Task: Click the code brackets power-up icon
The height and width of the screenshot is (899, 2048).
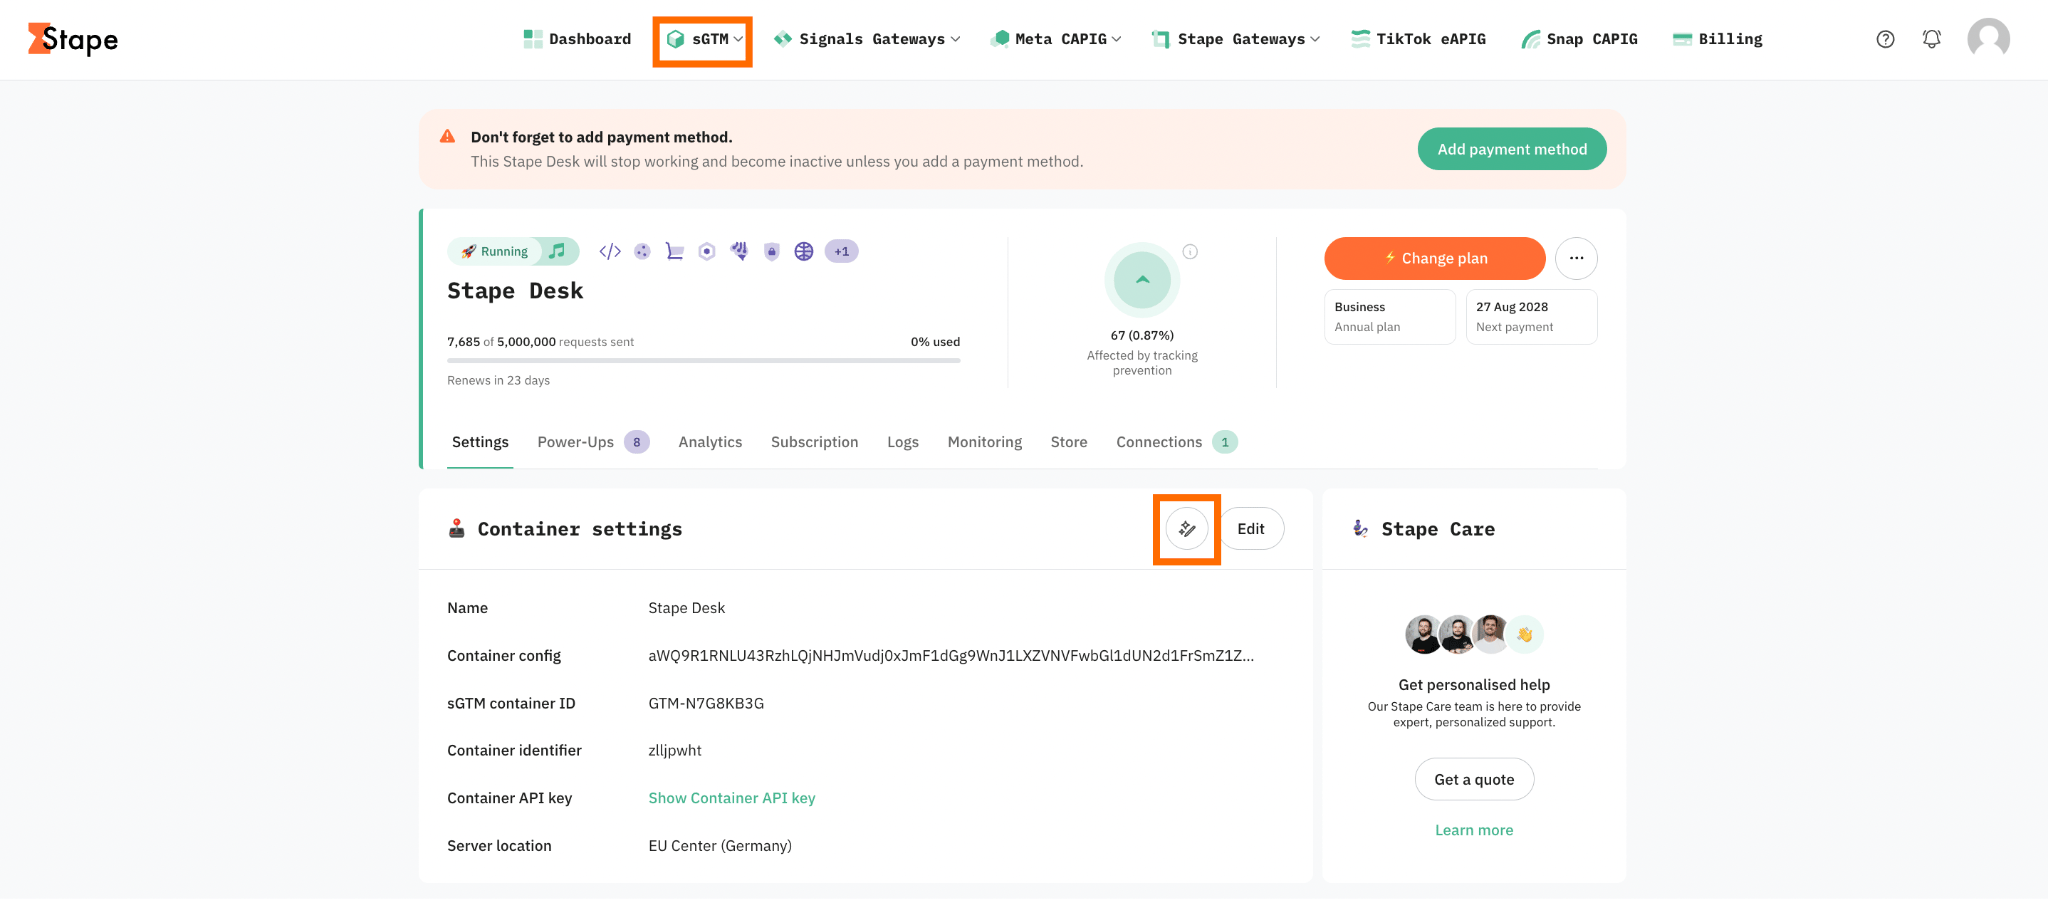Action: click(x=610, y=251)
